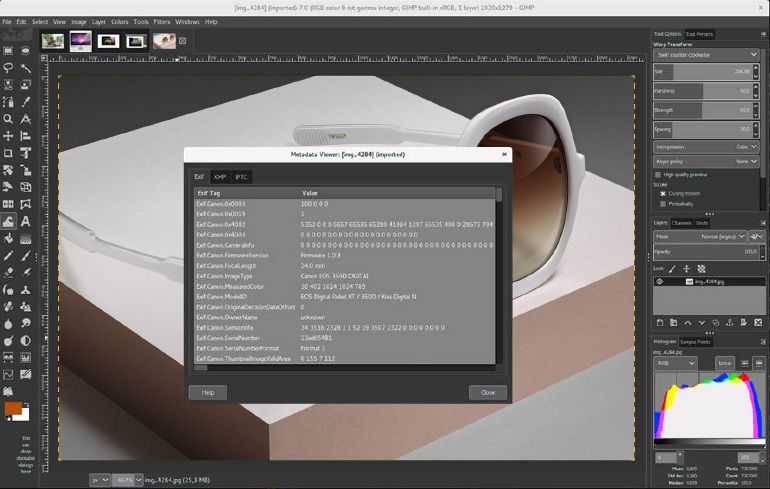Raise the layer with up arrow
Screen dimensions: 770x489
[688, 323]
